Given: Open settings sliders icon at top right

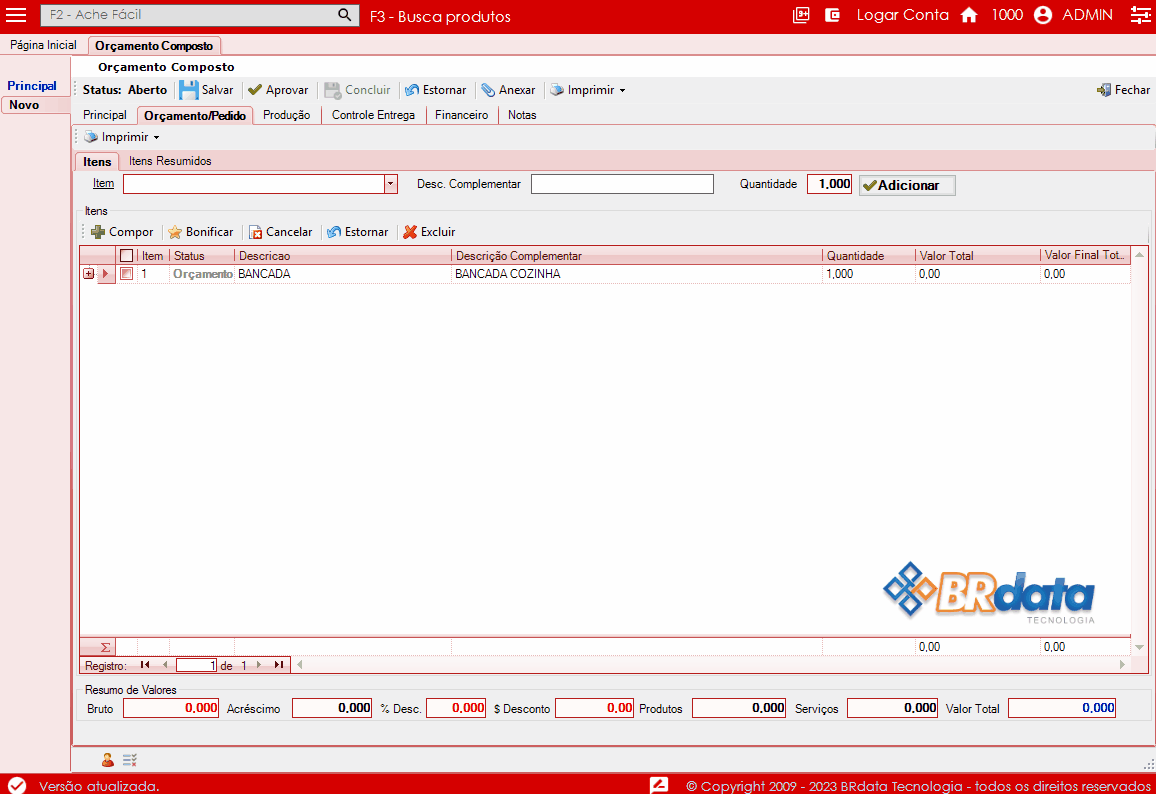Looking at the screenshot, I should click(1140, 15).
